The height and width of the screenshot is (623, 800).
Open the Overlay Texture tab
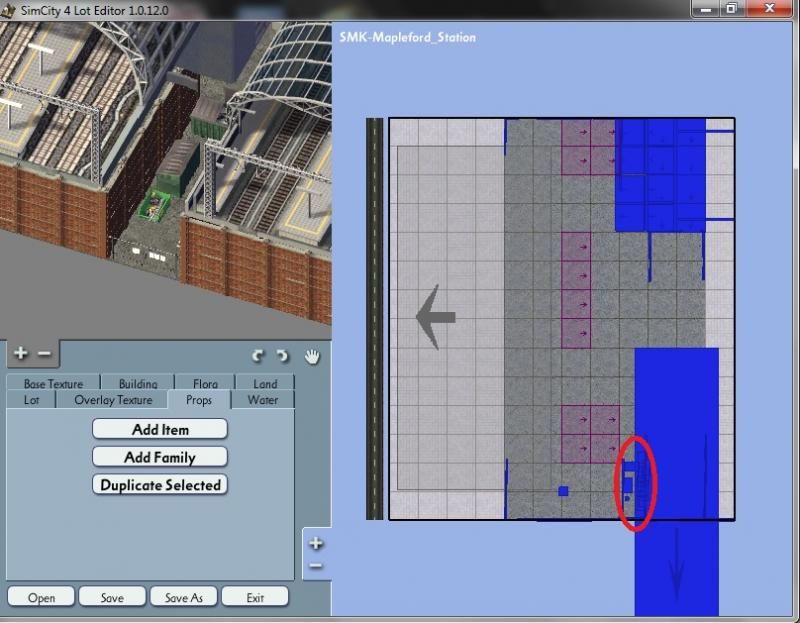click(x=113, y=400)
